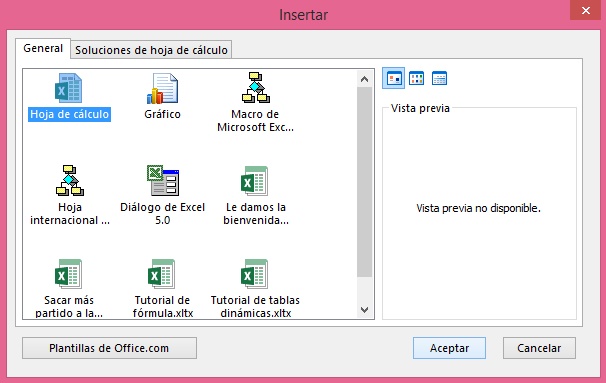Click the Hoja de cálculo label text
This screenshot has height=383, width=606.
(70, 114)
